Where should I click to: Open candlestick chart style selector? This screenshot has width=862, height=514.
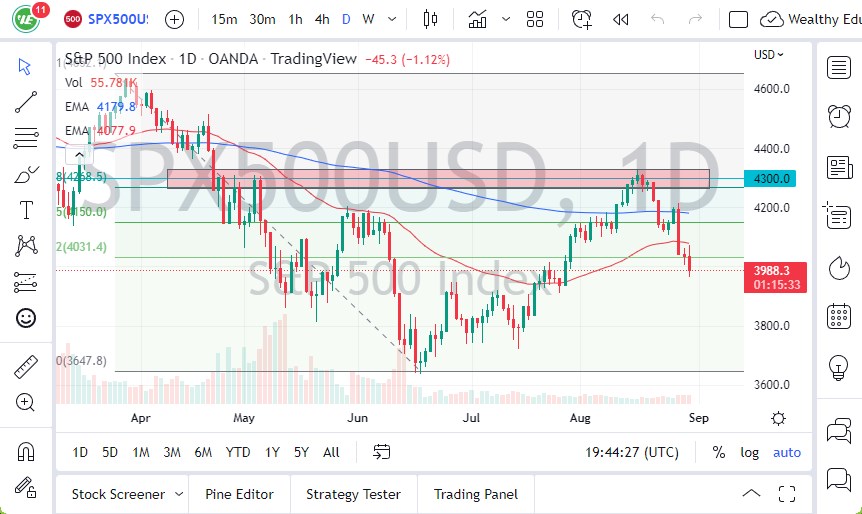(431, 19)
